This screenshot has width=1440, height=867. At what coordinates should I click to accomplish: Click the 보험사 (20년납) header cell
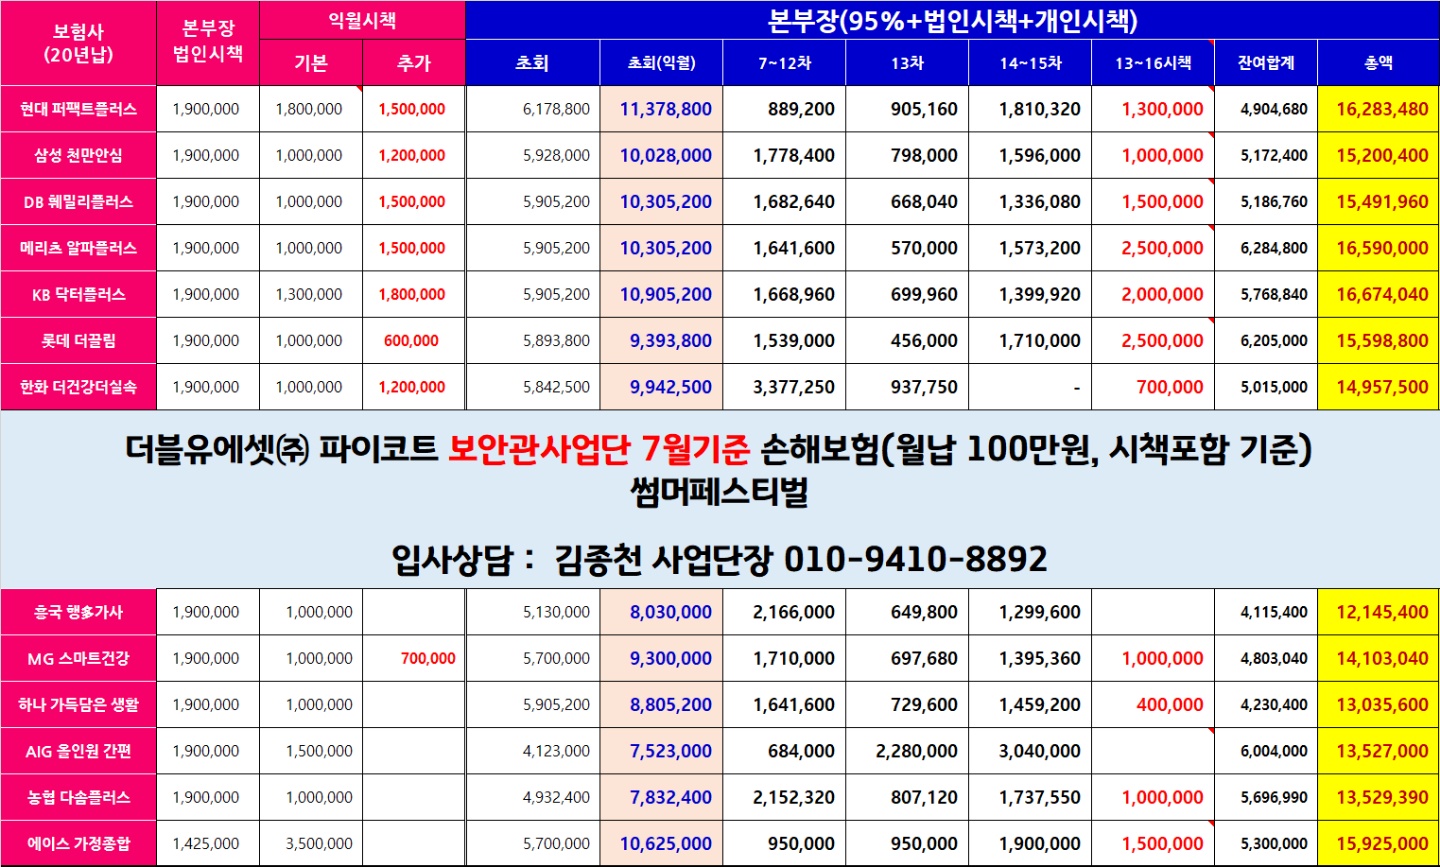point(78,43)
